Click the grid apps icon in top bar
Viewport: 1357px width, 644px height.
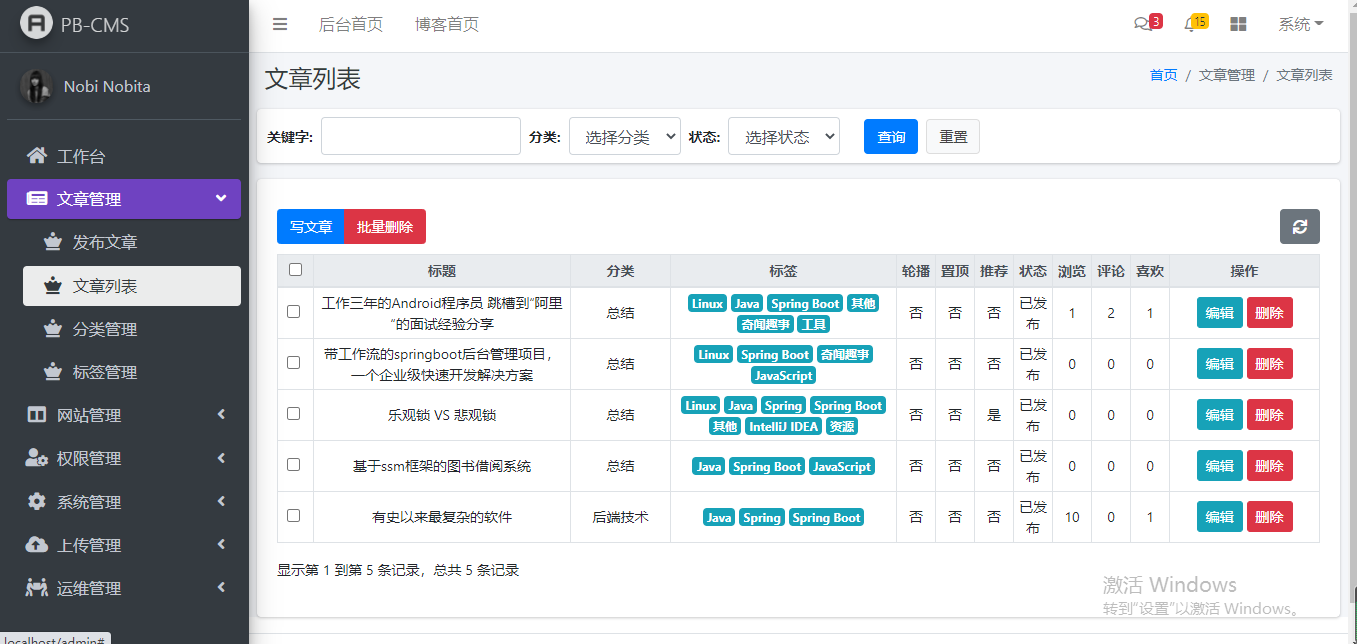1238,25
